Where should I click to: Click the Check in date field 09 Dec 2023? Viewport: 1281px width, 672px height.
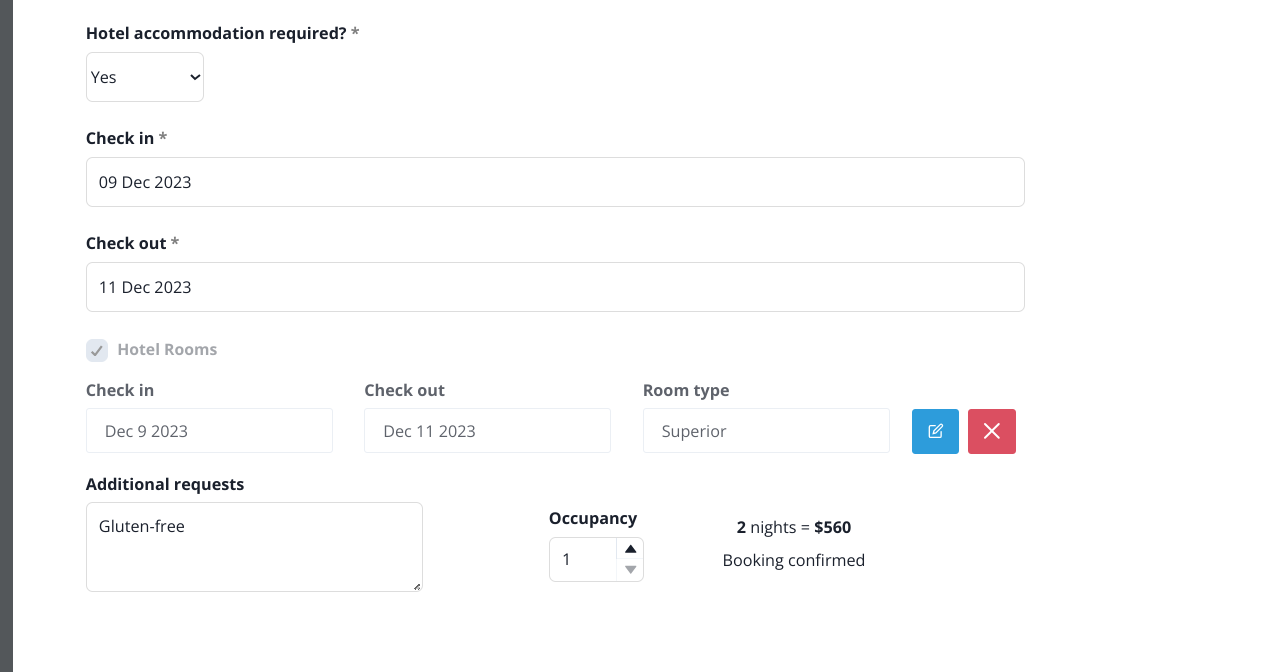[x=555, y=182]
